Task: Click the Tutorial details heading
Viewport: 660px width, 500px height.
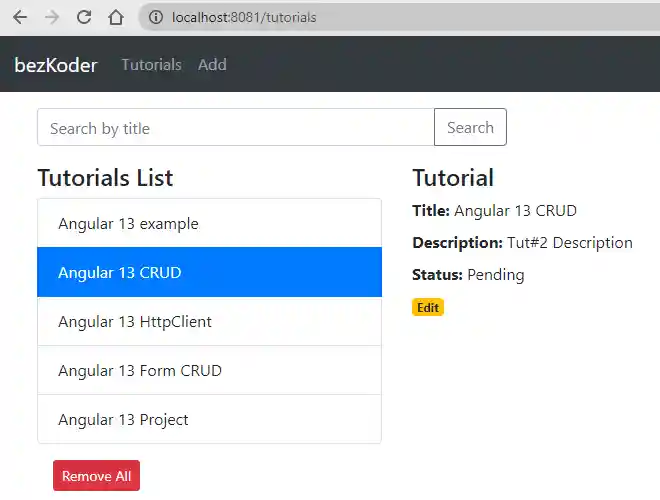Action: (453, 178)
